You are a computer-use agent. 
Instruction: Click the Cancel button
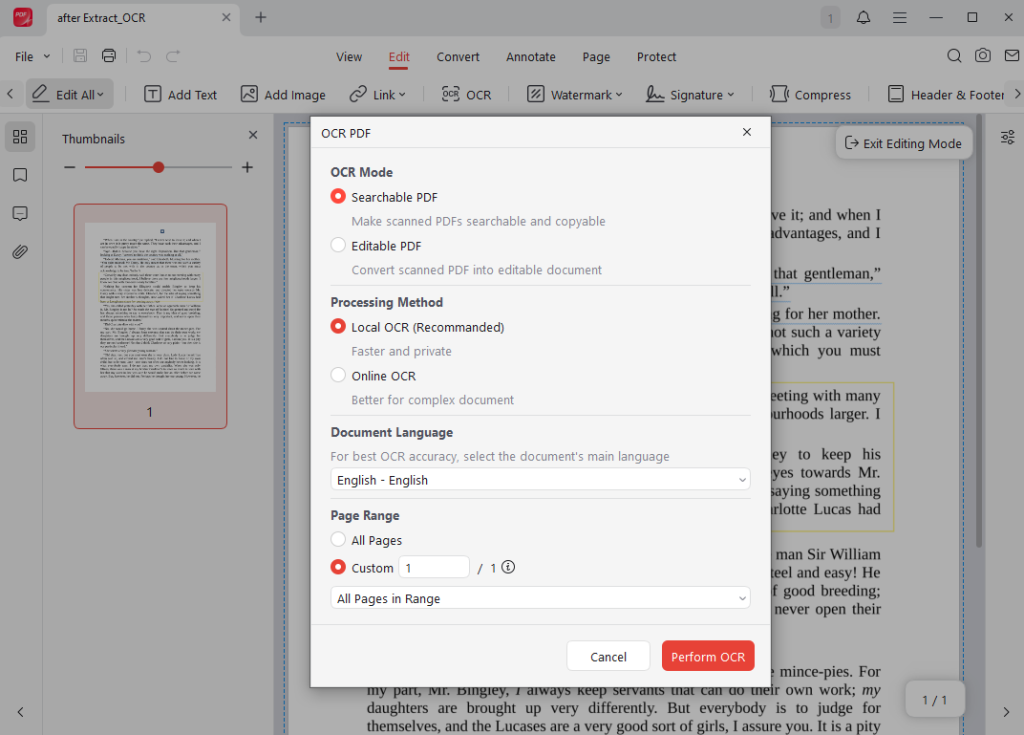[608, 656]
